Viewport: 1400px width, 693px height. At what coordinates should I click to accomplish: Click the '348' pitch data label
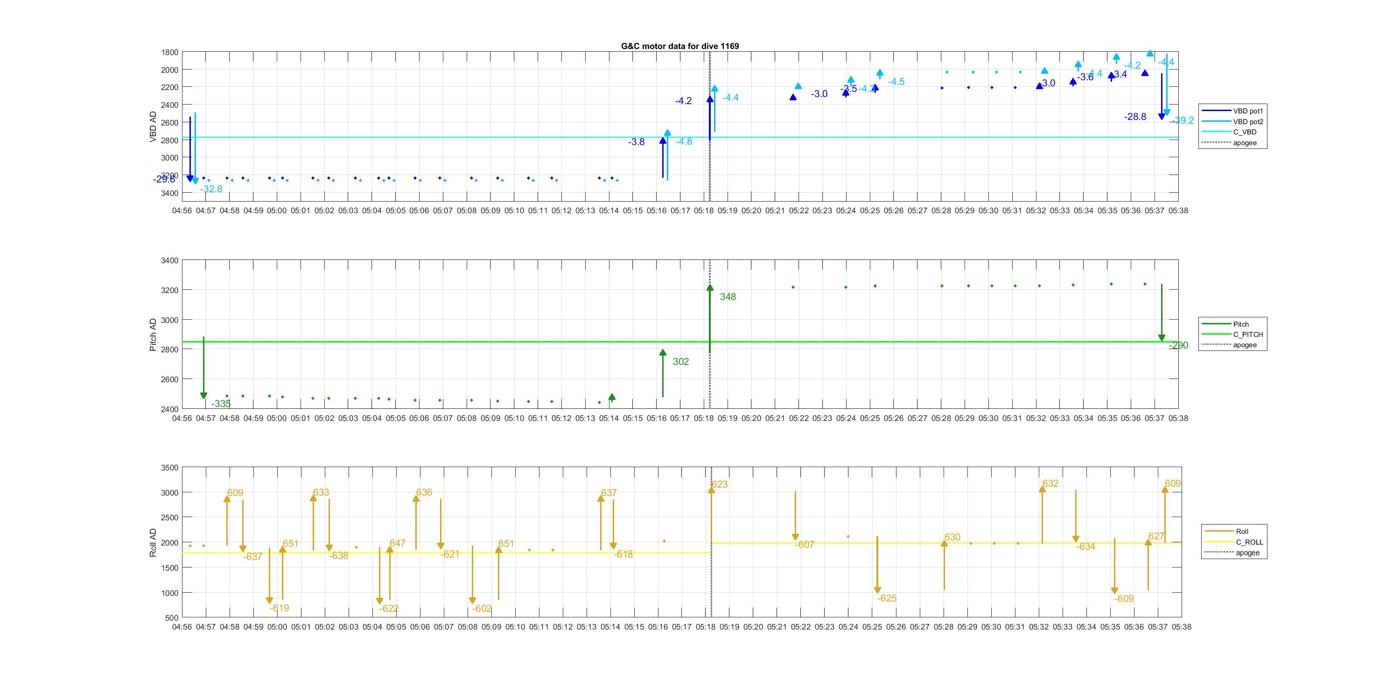click(728, 297)
